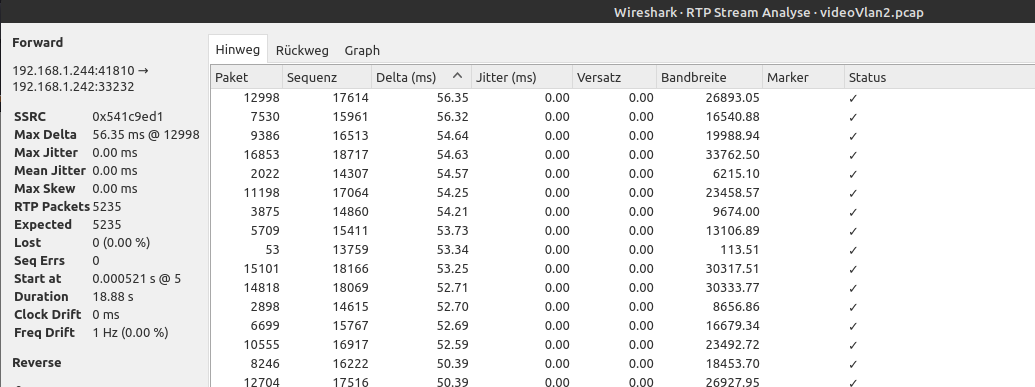Toggle the Delta column sort arrow

(x=457, y=76)
